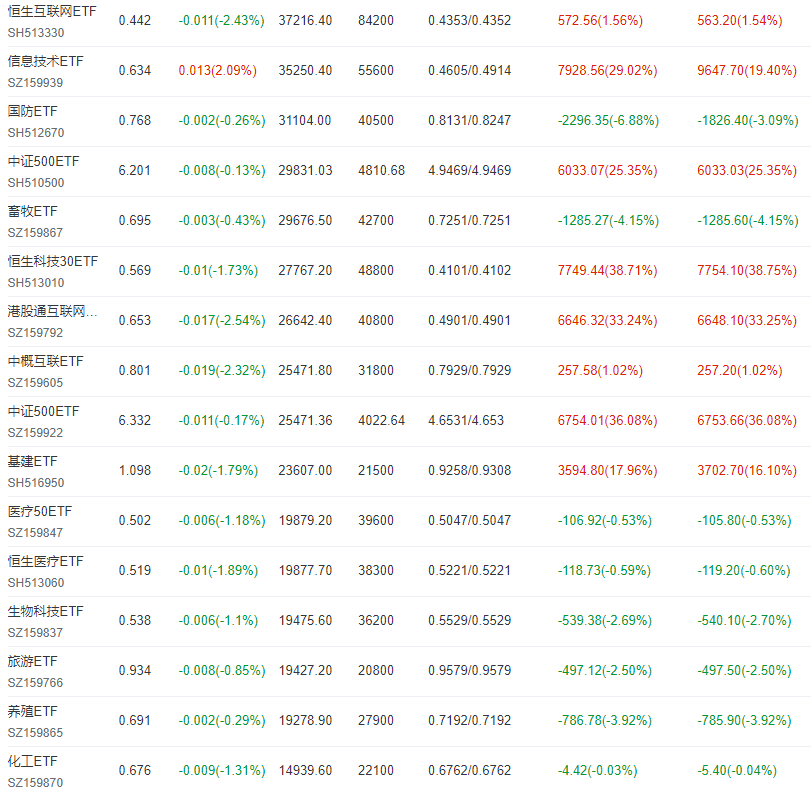Open the 医疗50ETF fund name
Viewport: 811px width, 795px height.
pos(40,511)
